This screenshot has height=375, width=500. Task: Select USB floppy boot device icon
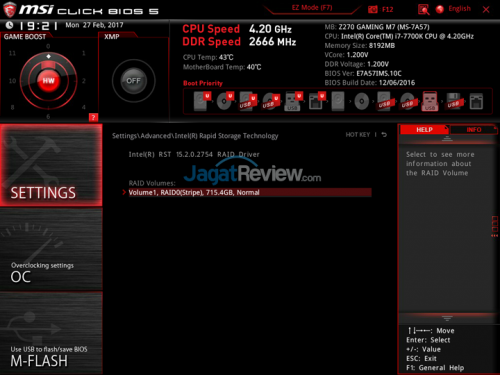(454, 101)
